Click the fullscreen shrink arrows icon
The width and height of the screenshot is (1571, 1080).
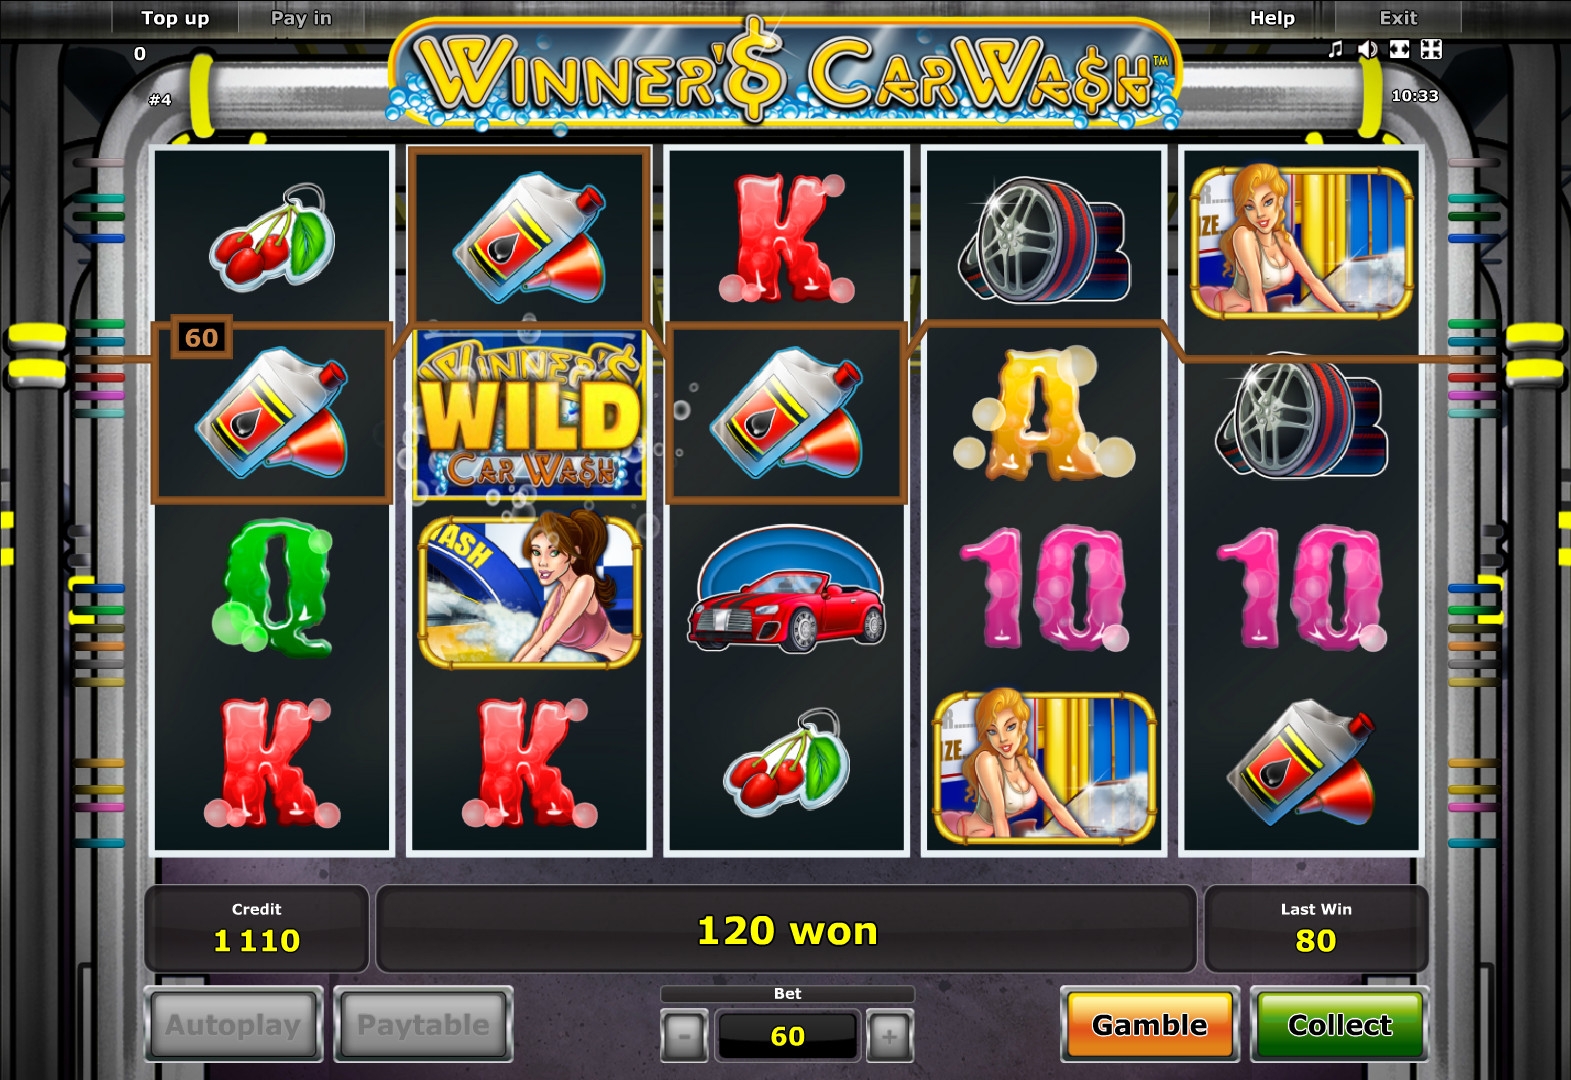tap(1431, 49)
